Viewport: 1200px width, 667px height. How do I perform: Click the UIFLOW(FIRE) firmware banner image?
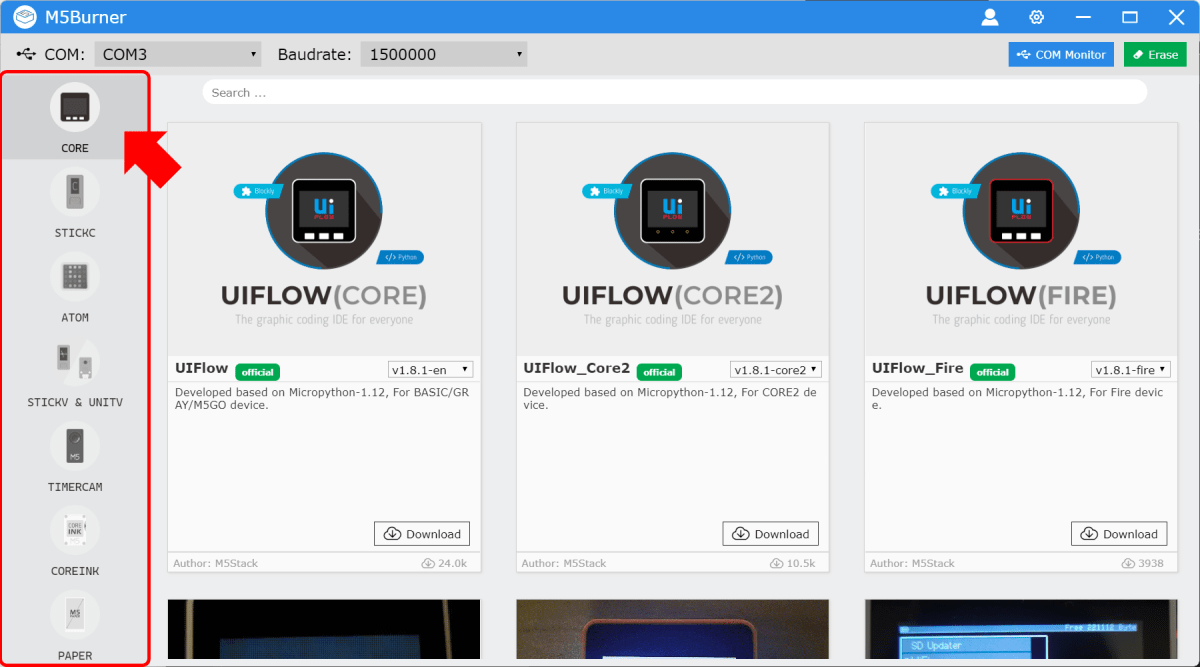[x=1021, y=239]
